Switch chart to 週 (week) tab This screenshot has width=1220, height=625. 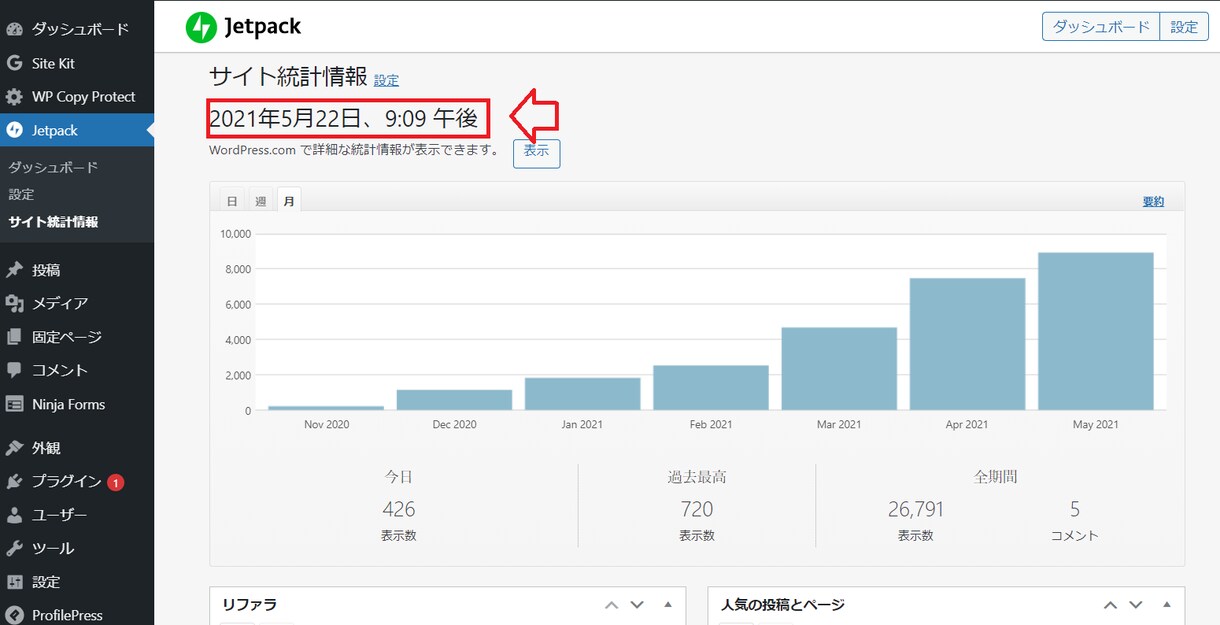[x=261, y=201]
